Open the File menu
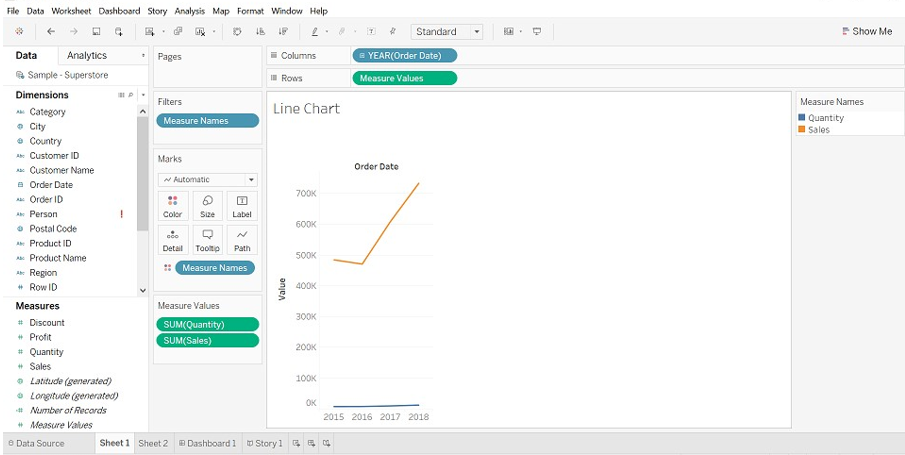This screenshot has width=905, height=455. [13, 11]
